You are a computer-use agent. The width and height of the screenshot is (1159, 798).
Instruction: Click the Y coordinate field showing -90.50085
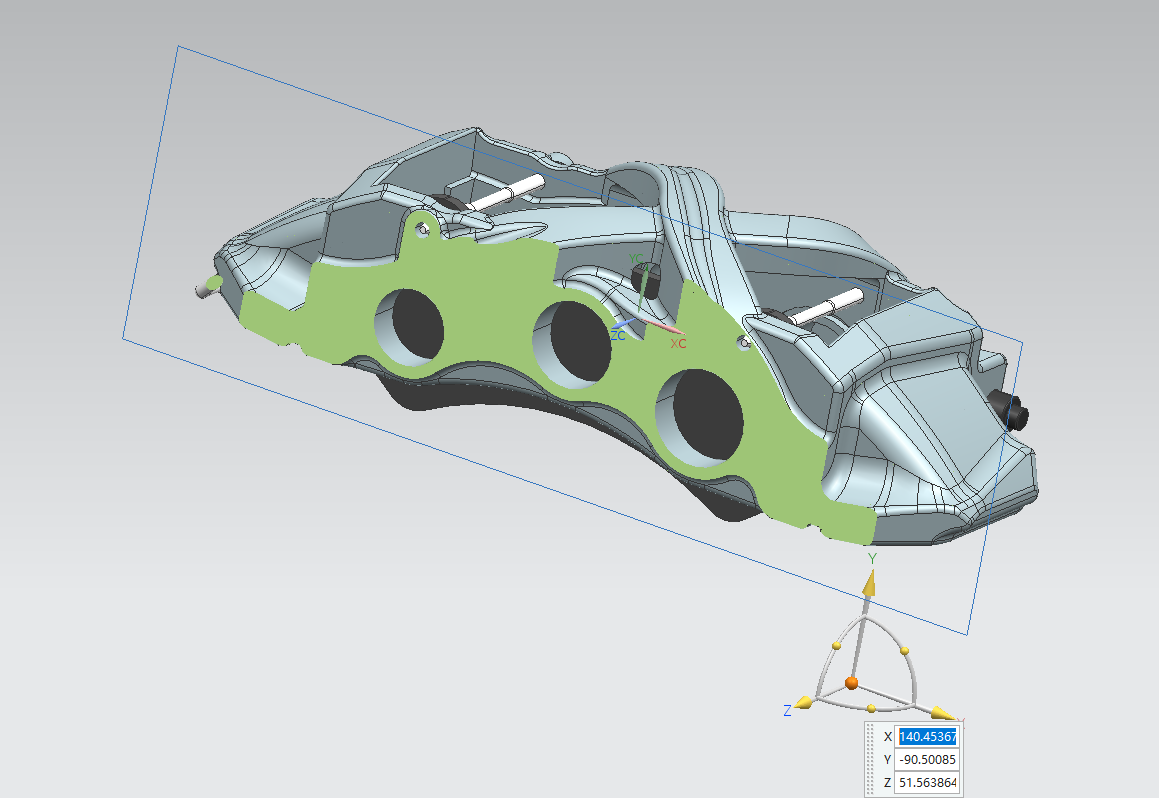(x=927, y=759)
